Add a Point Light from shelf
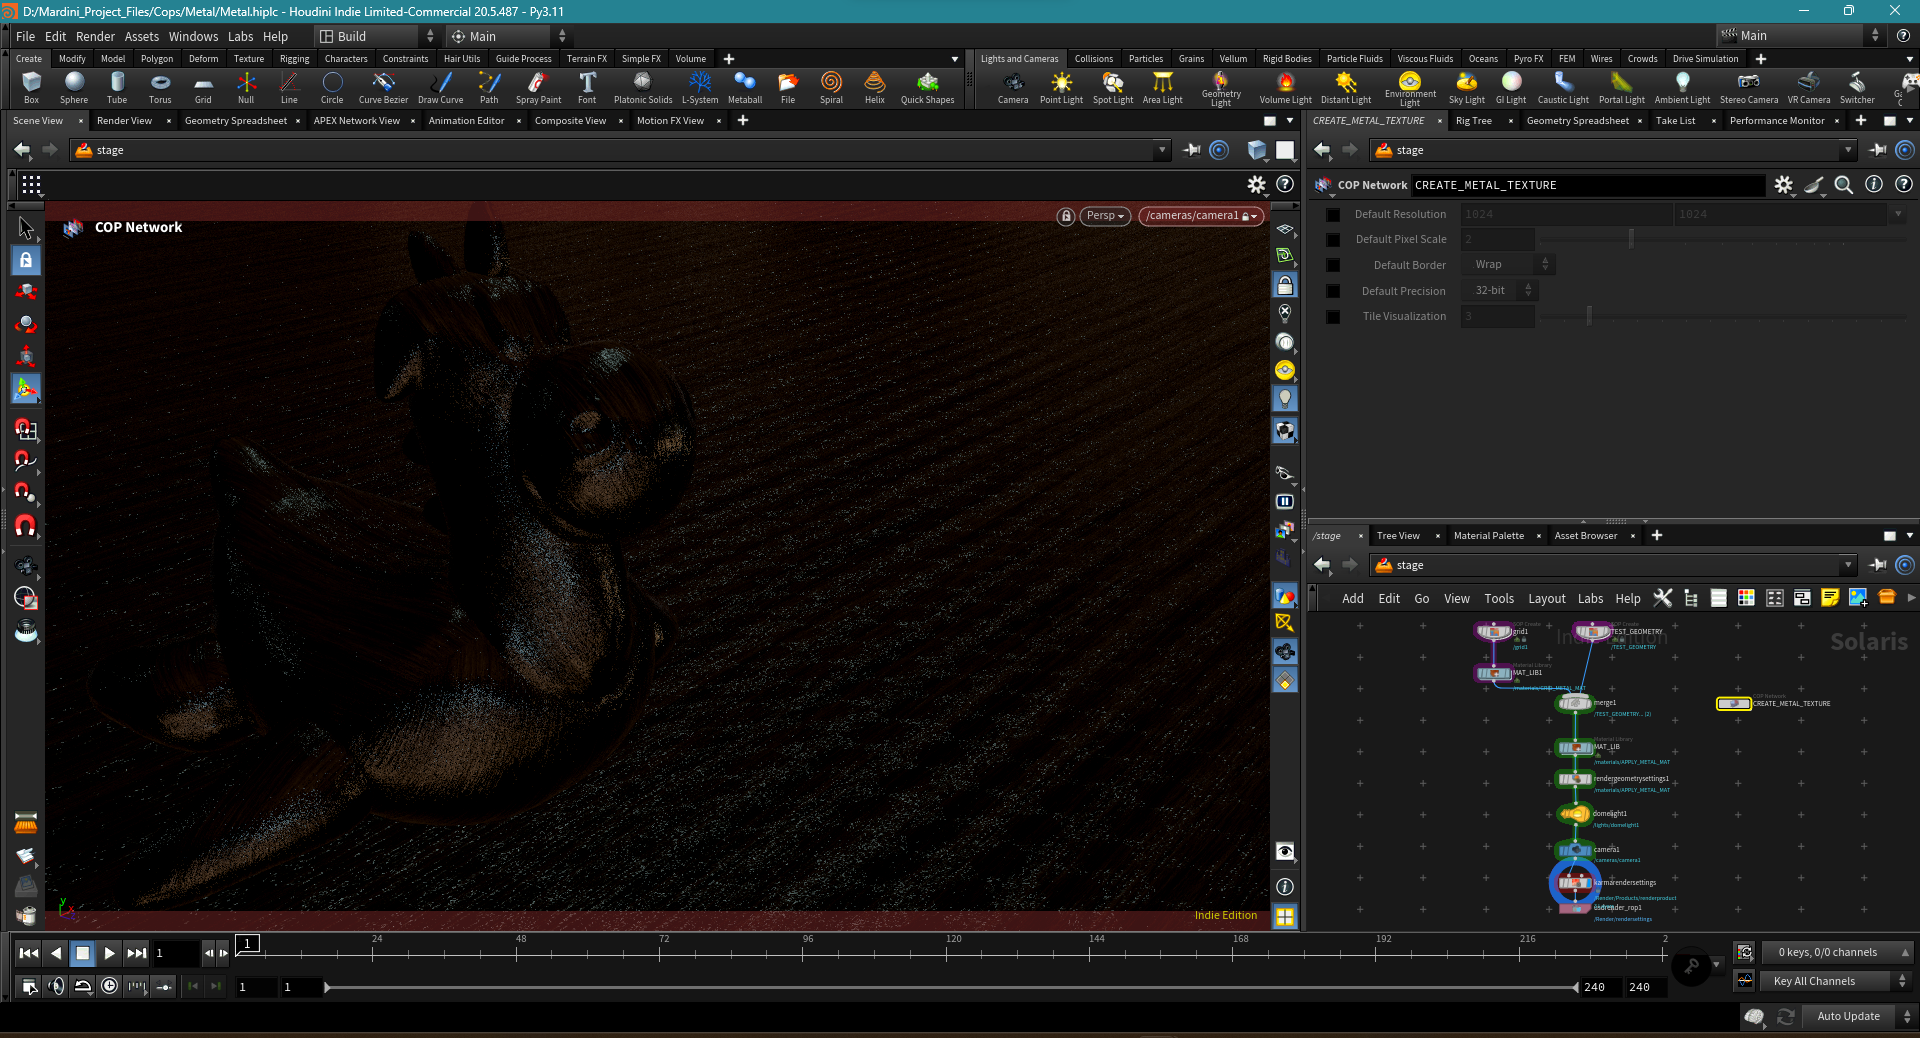The width and height of the screenshot is (1920, 1038). tap(1061, 87)
